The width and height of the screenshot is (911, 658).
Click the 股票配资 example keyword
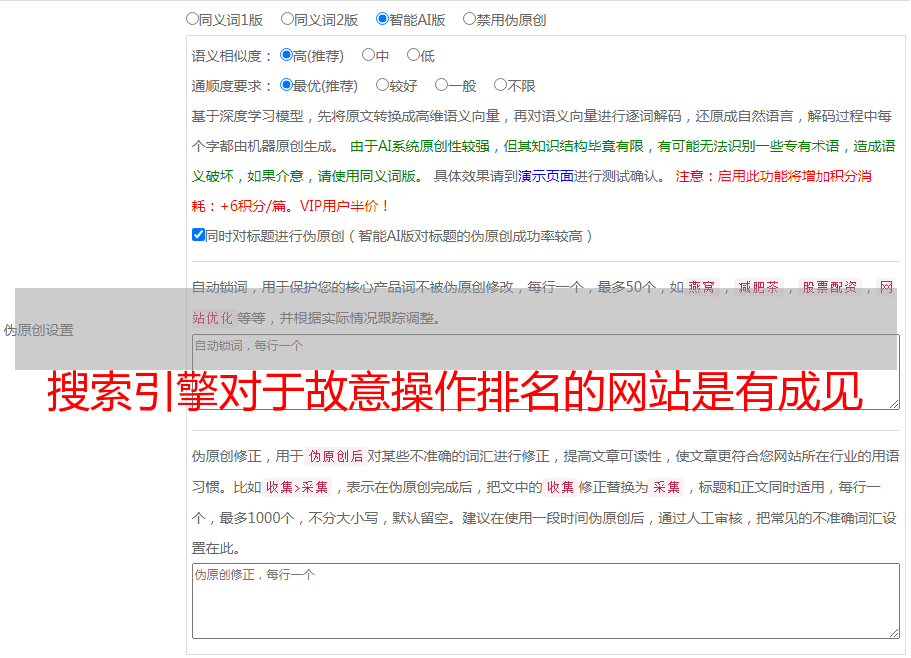pyautogui.click(x=830, y=287)
